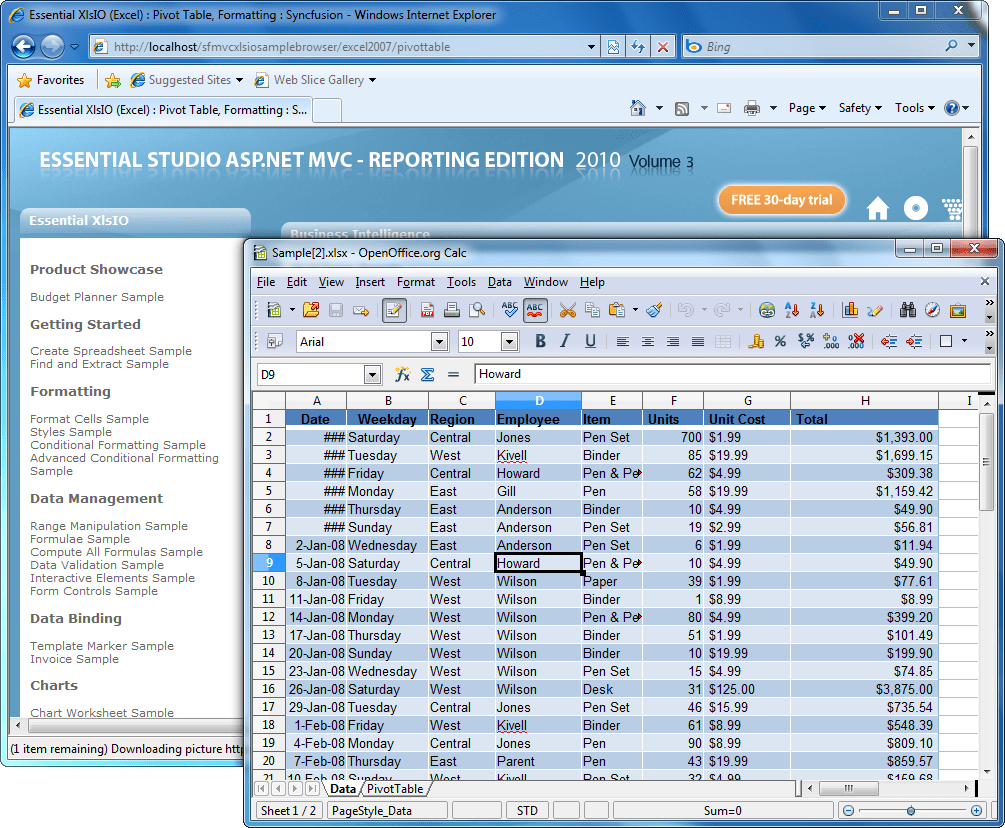Screen dimensions: 1005x828
Task: Export directly as PDF
Action: pyautogui.click(x=428, y=311)
